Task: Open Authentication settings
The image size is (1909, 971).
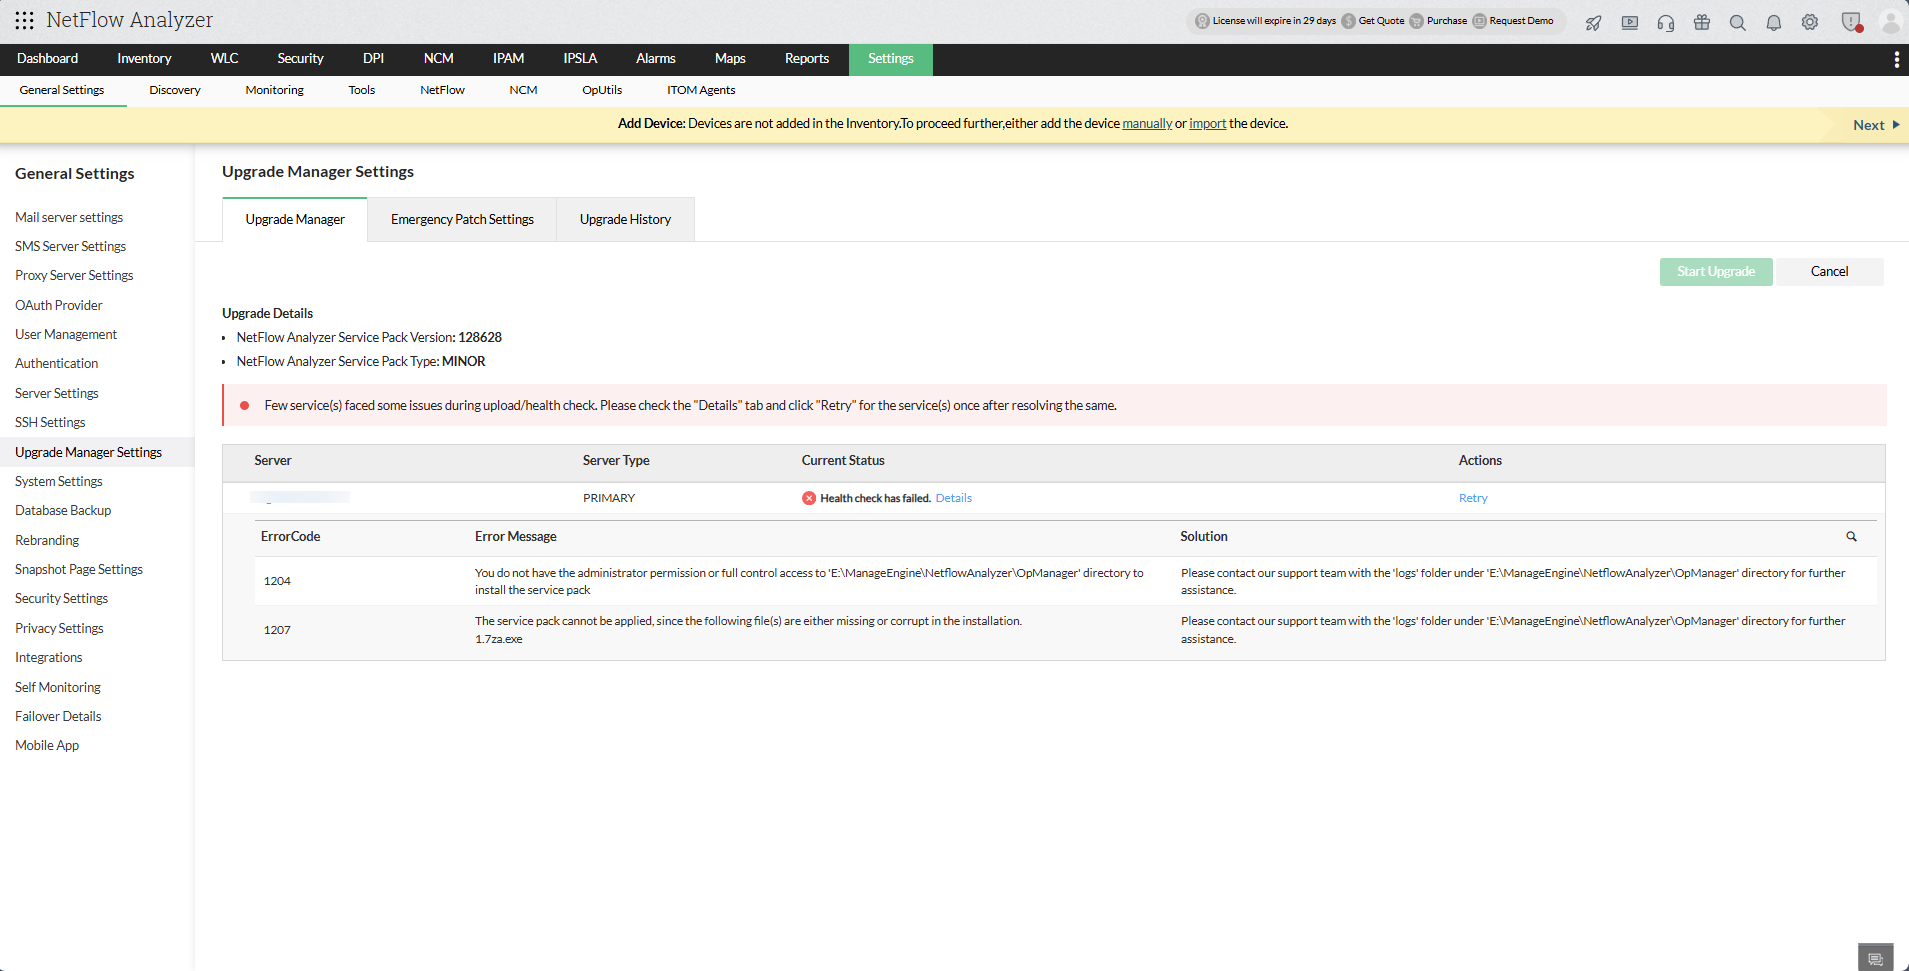Action: click(x=57, y=363)
